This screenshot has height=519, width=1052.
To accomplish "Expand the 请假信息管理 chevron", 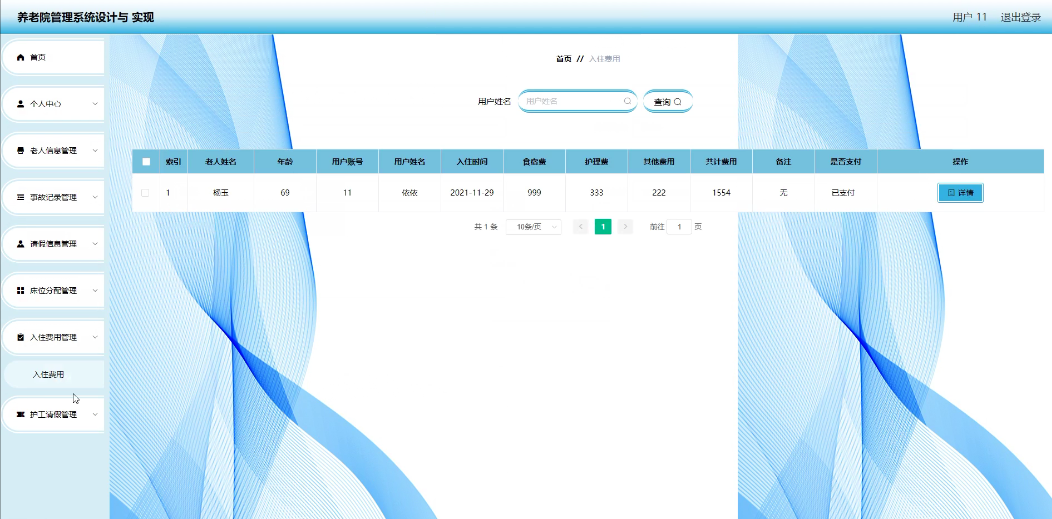I will 95,244.
